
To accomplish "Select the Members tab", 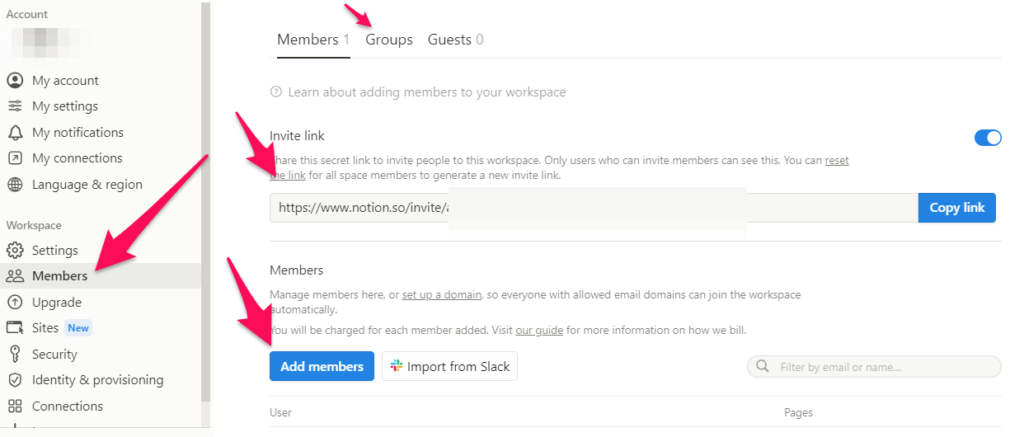I will [312, 40].
